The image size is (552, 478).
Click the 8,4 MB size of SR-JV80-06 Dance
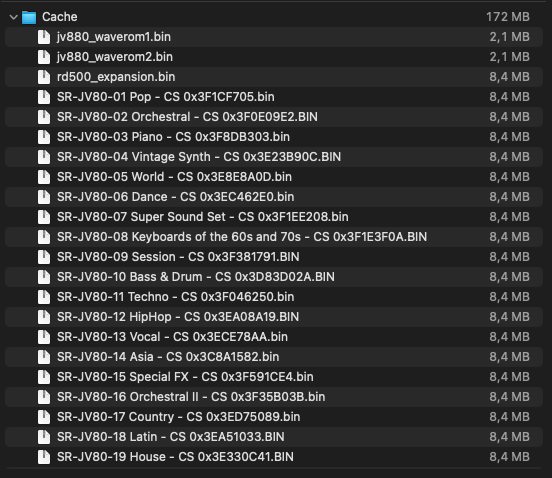click(509, 197)
